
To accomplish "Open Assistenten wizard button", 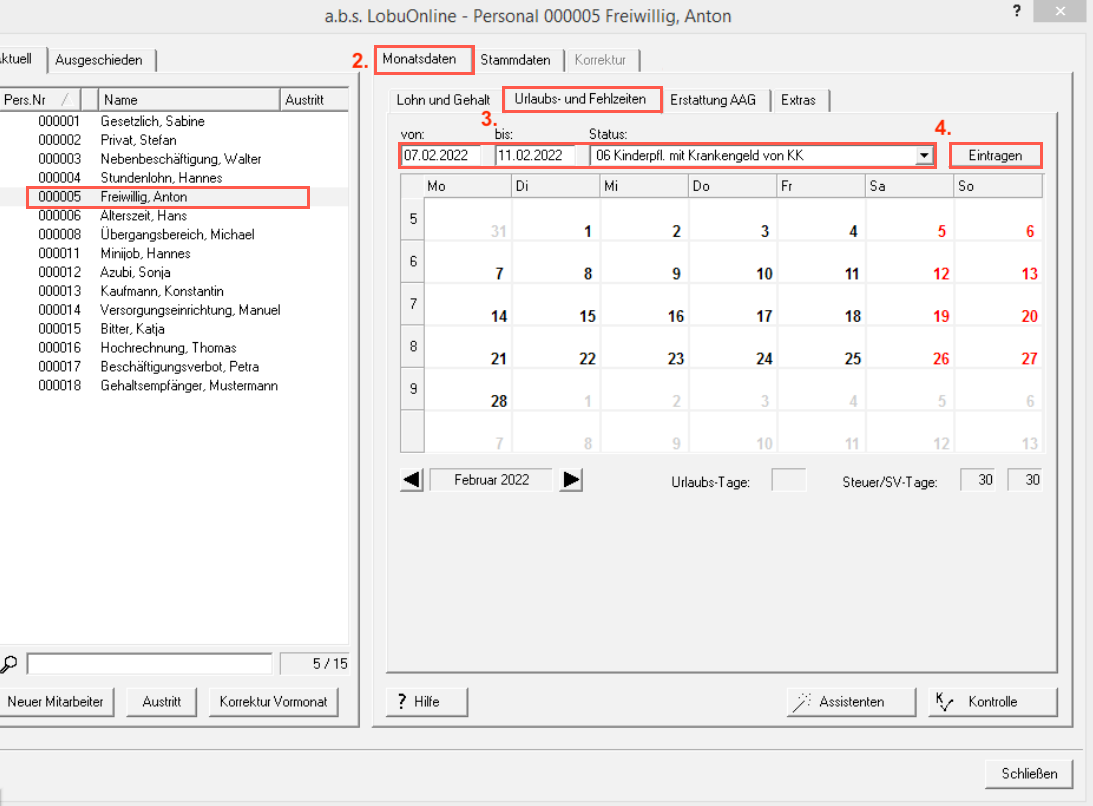I will tap(850, 702).
